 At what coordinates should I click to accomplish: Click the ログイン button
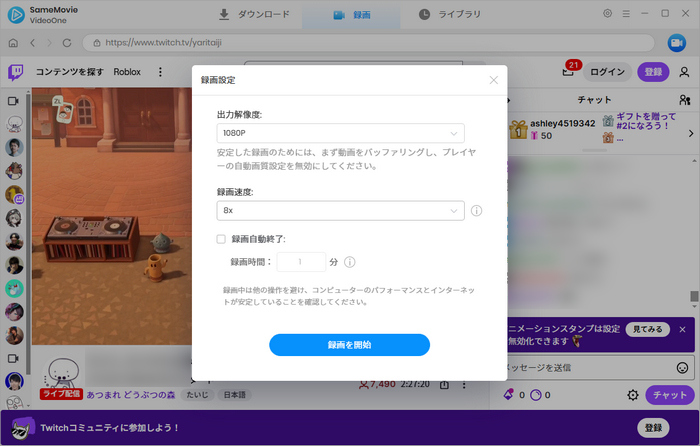tap(607, 72)
